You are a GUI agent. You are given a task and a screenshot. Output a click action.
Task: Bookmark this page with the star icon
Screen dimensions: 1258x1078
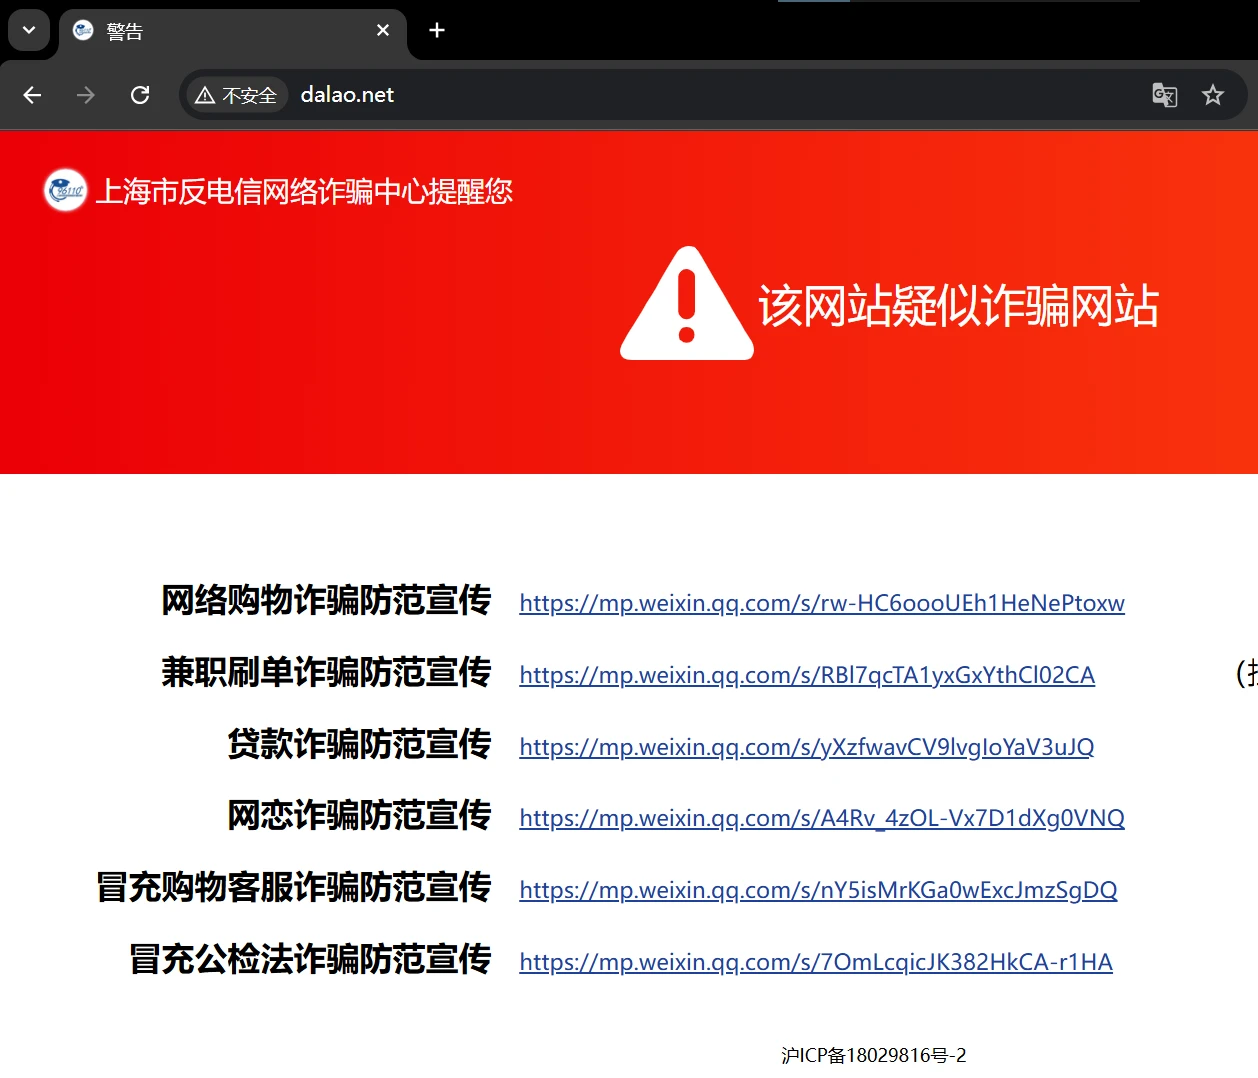tap(1213, 95)
